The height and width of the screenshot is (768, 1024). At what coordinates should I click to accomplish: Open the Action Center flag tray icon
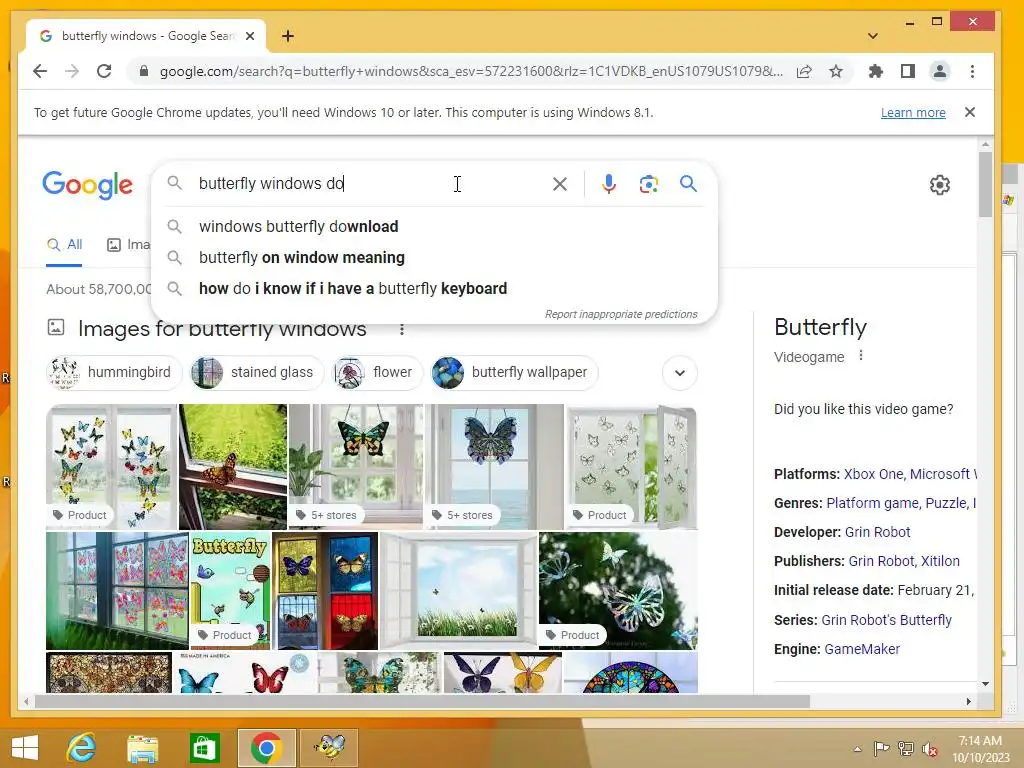pos(881,749)
